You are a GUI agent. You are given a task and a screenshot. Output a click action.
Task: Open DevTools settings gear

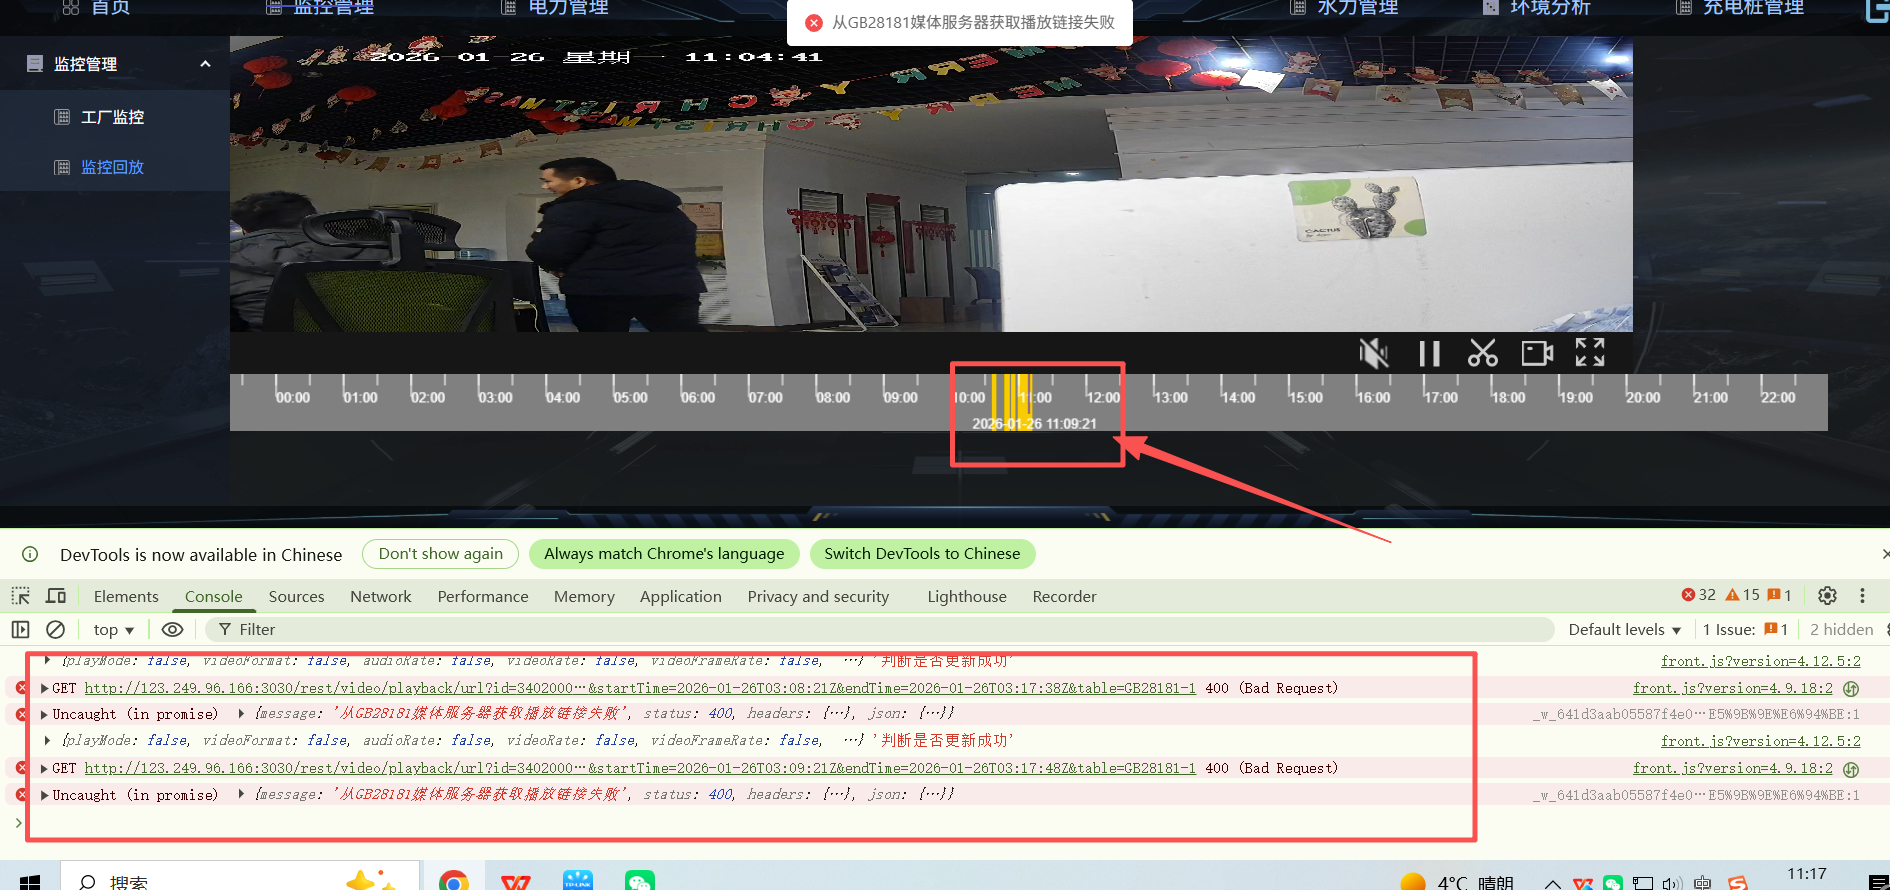tap(1827, 596)
